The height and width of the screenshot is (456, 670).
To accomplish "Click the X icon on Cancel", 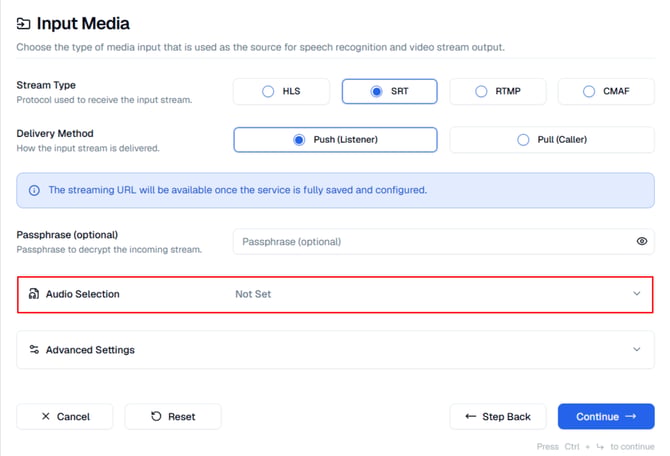I will click(x=46, y=416).
